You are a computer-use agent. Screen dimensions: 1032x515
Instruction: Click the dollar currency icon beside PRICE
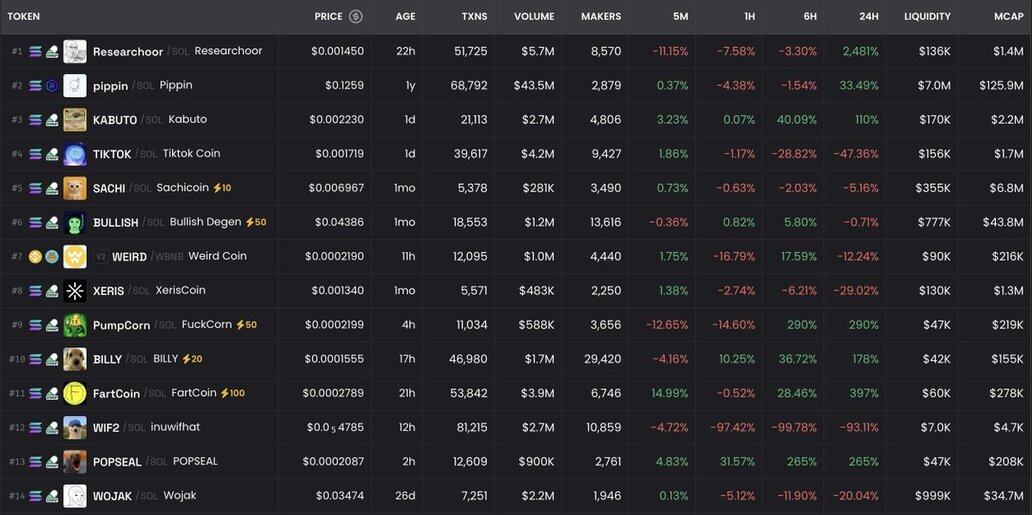pos(356,17)
